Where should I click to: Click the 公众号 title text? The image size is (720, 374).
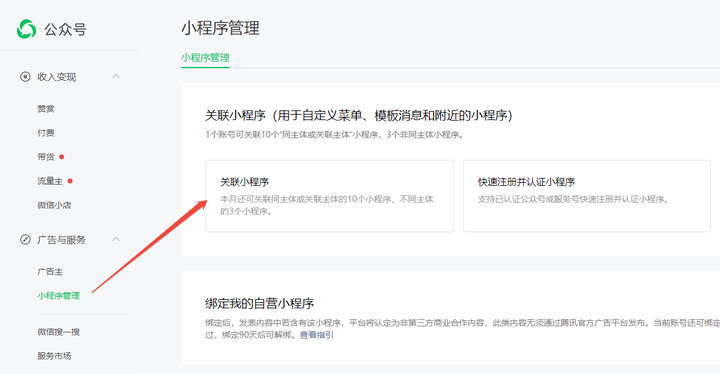point(65,29)
